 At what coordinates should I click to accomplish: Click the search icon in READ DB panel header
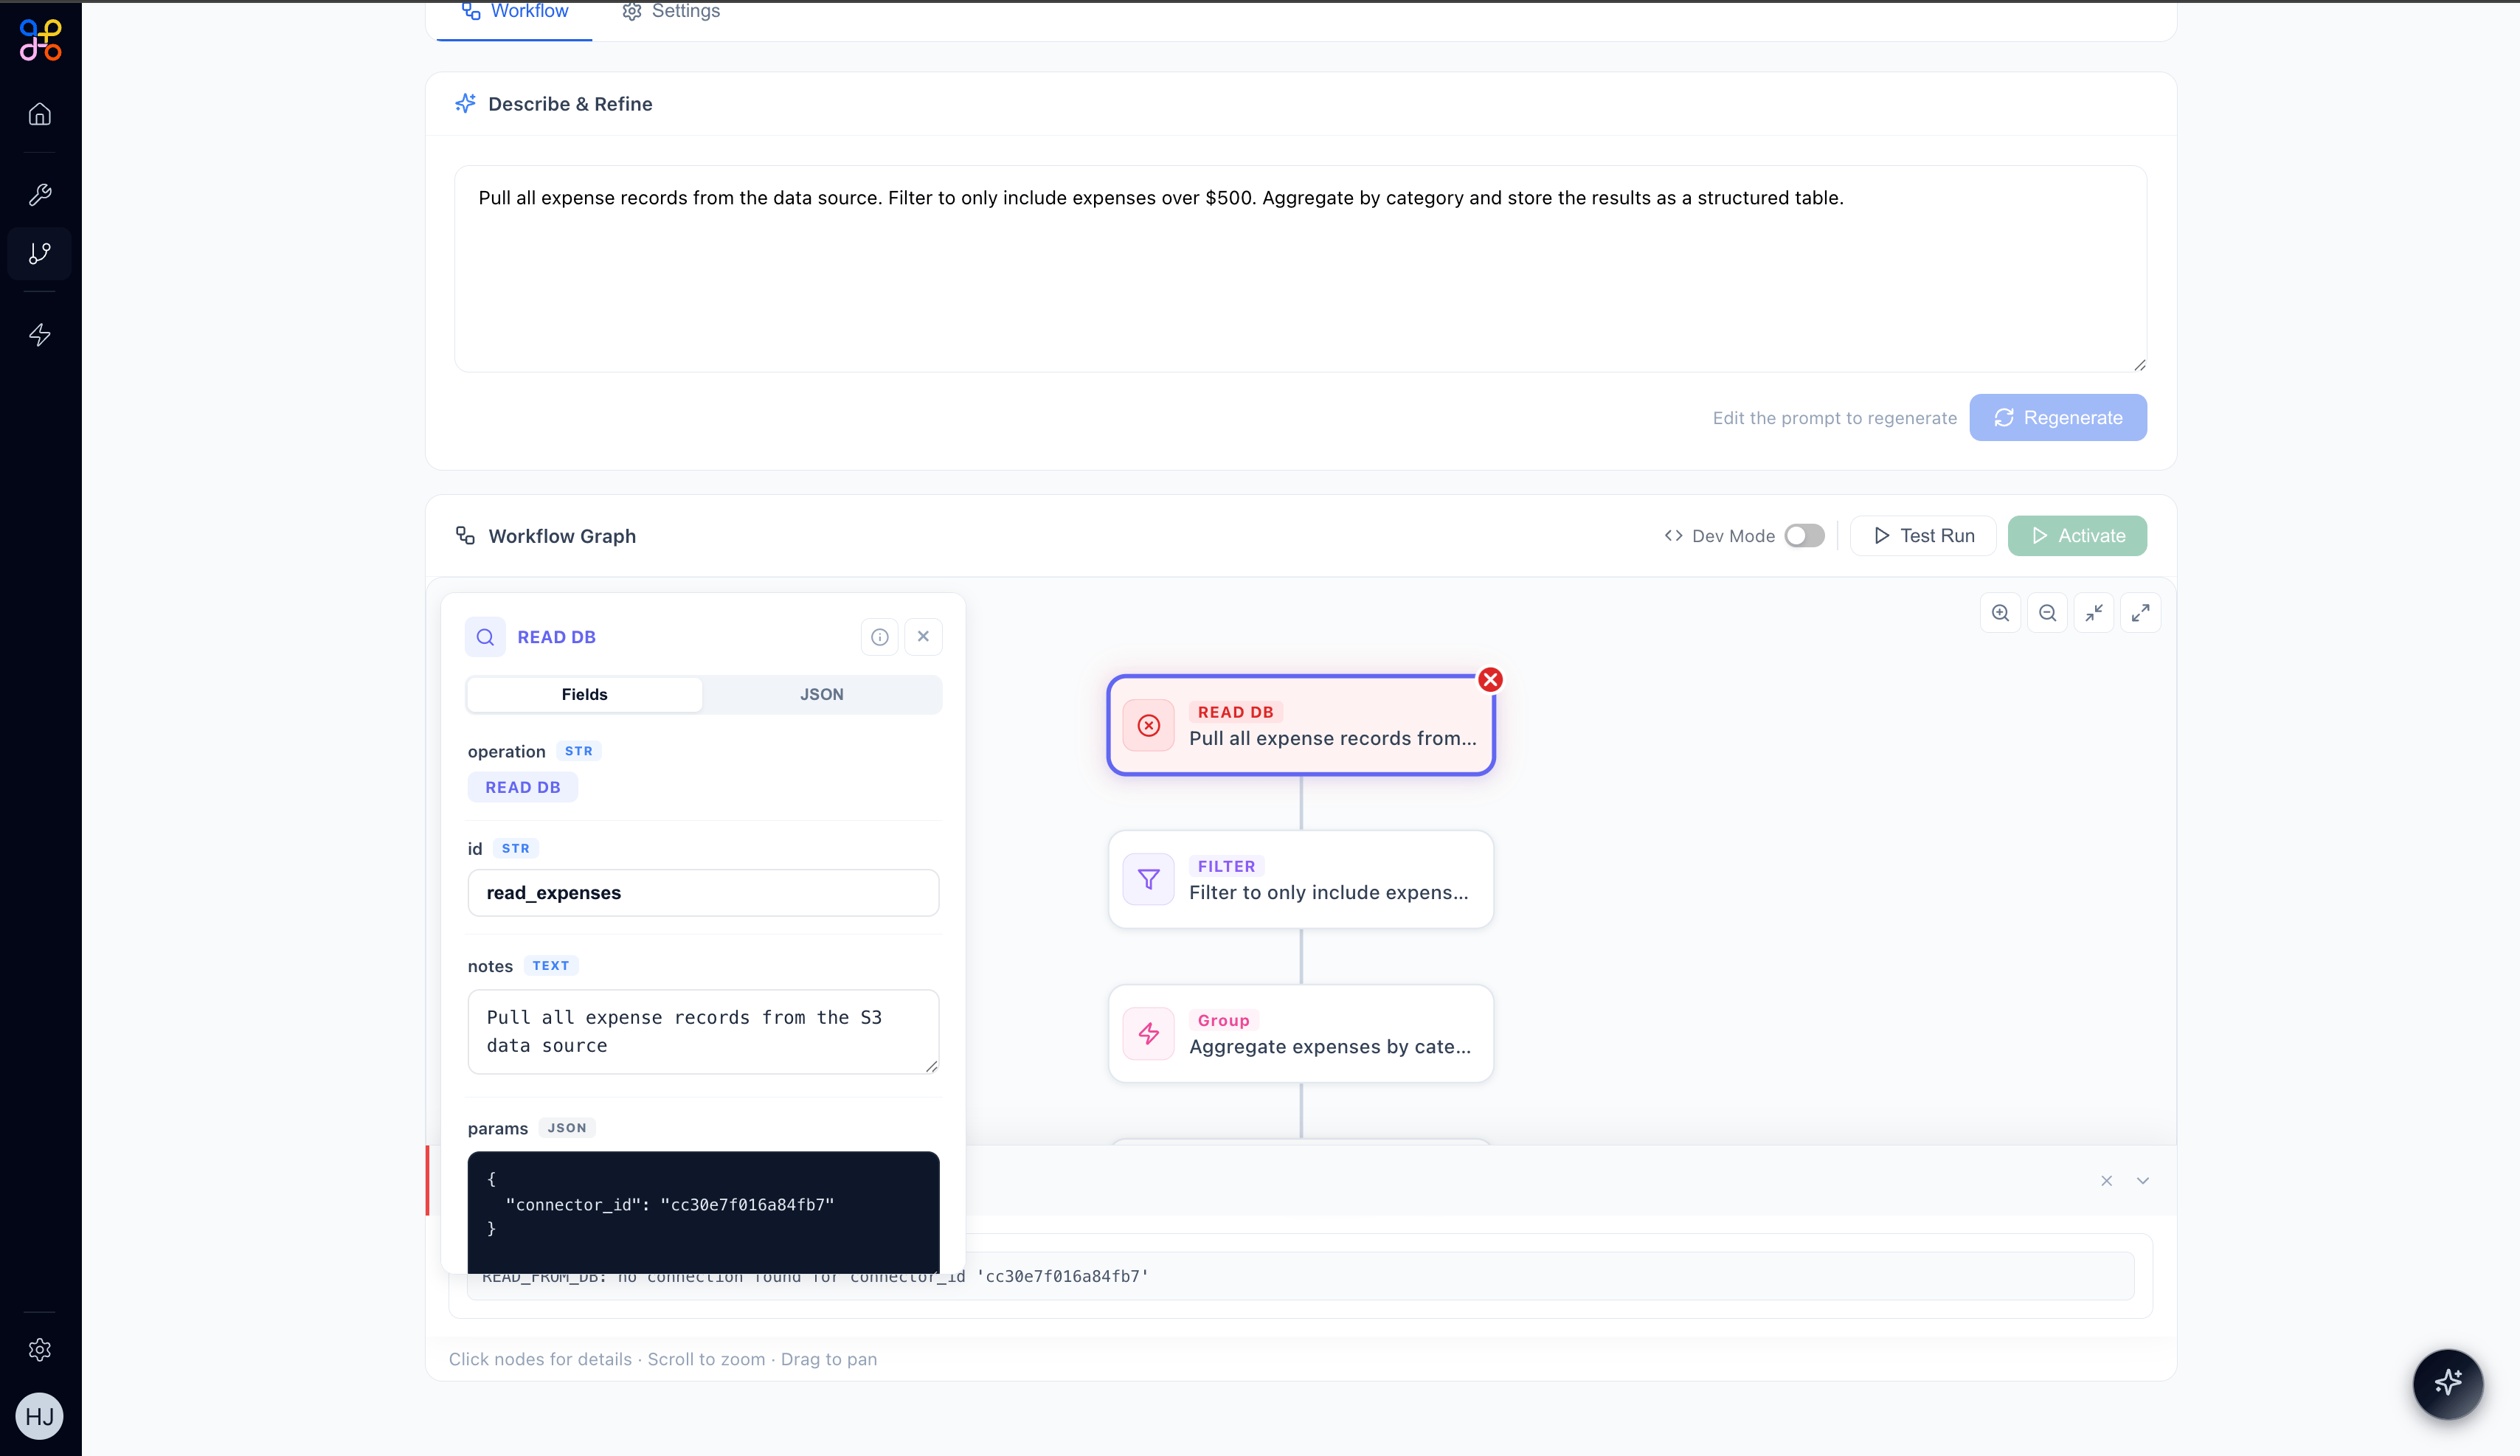point(485,637)
